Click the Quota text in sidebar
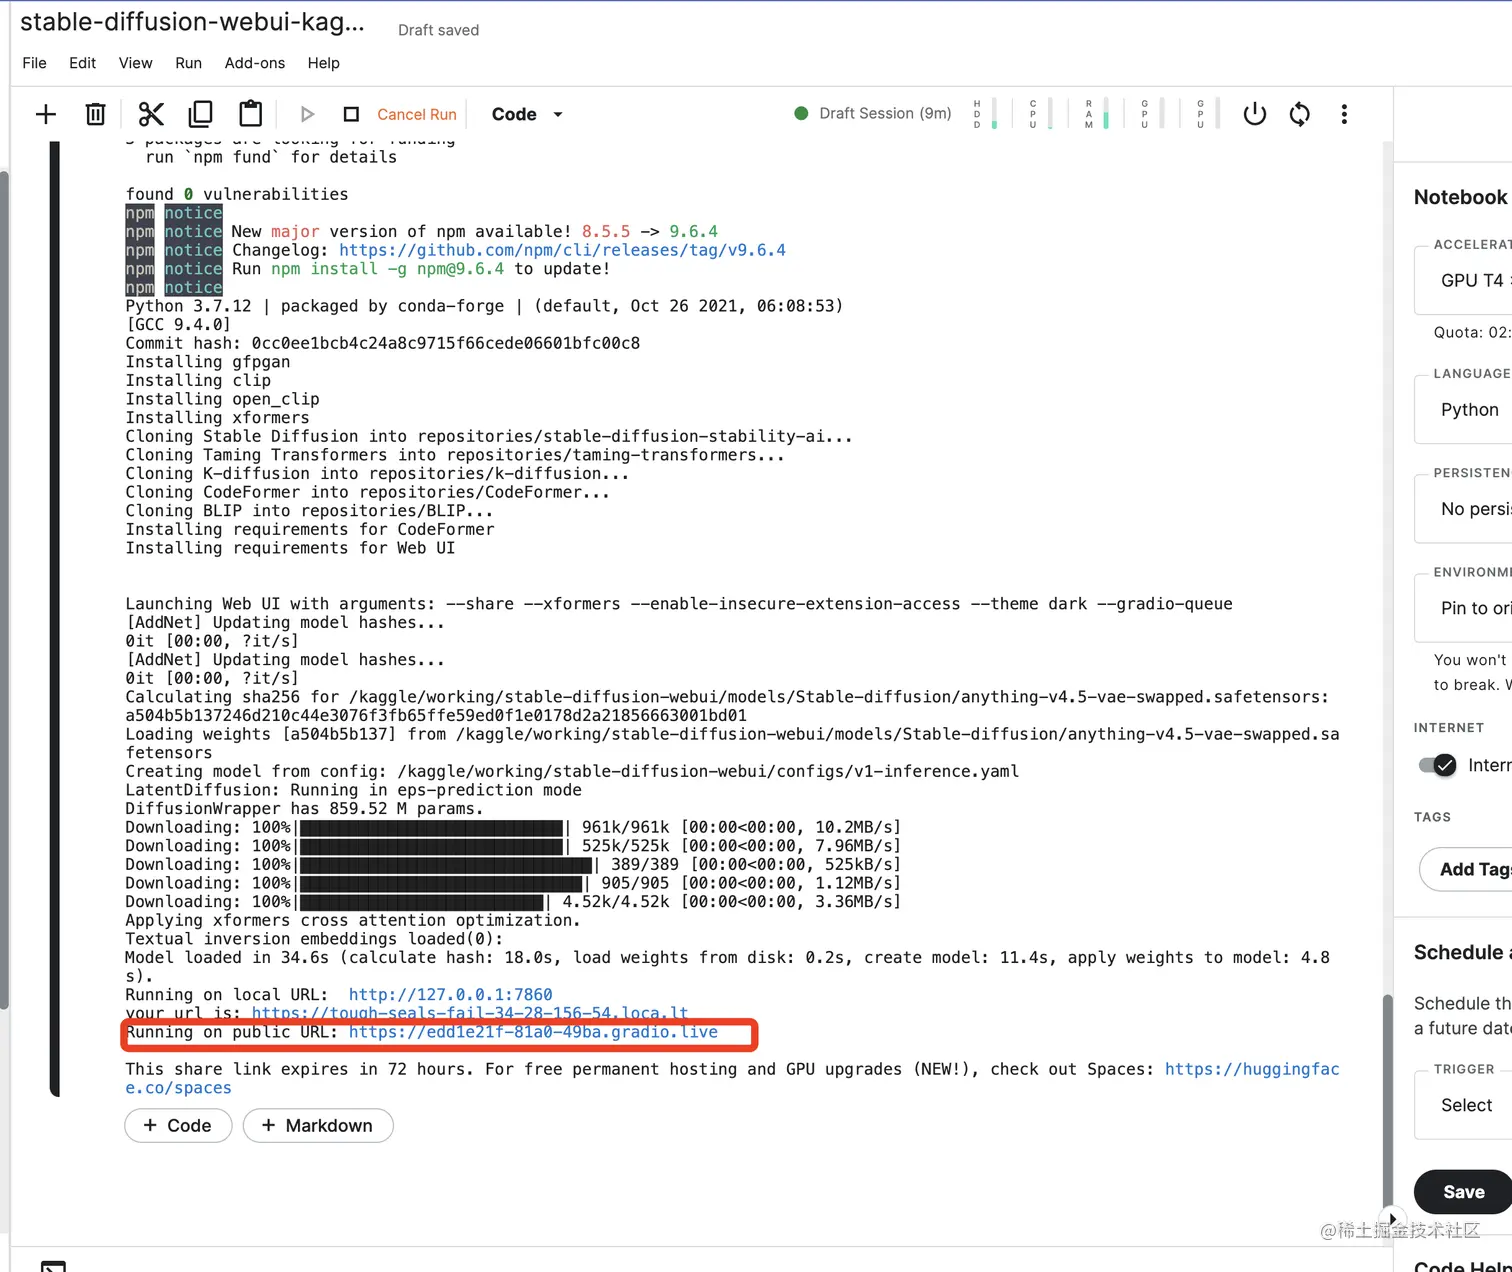This screenshot has height=1272, width=1512. pos(1471,332)
